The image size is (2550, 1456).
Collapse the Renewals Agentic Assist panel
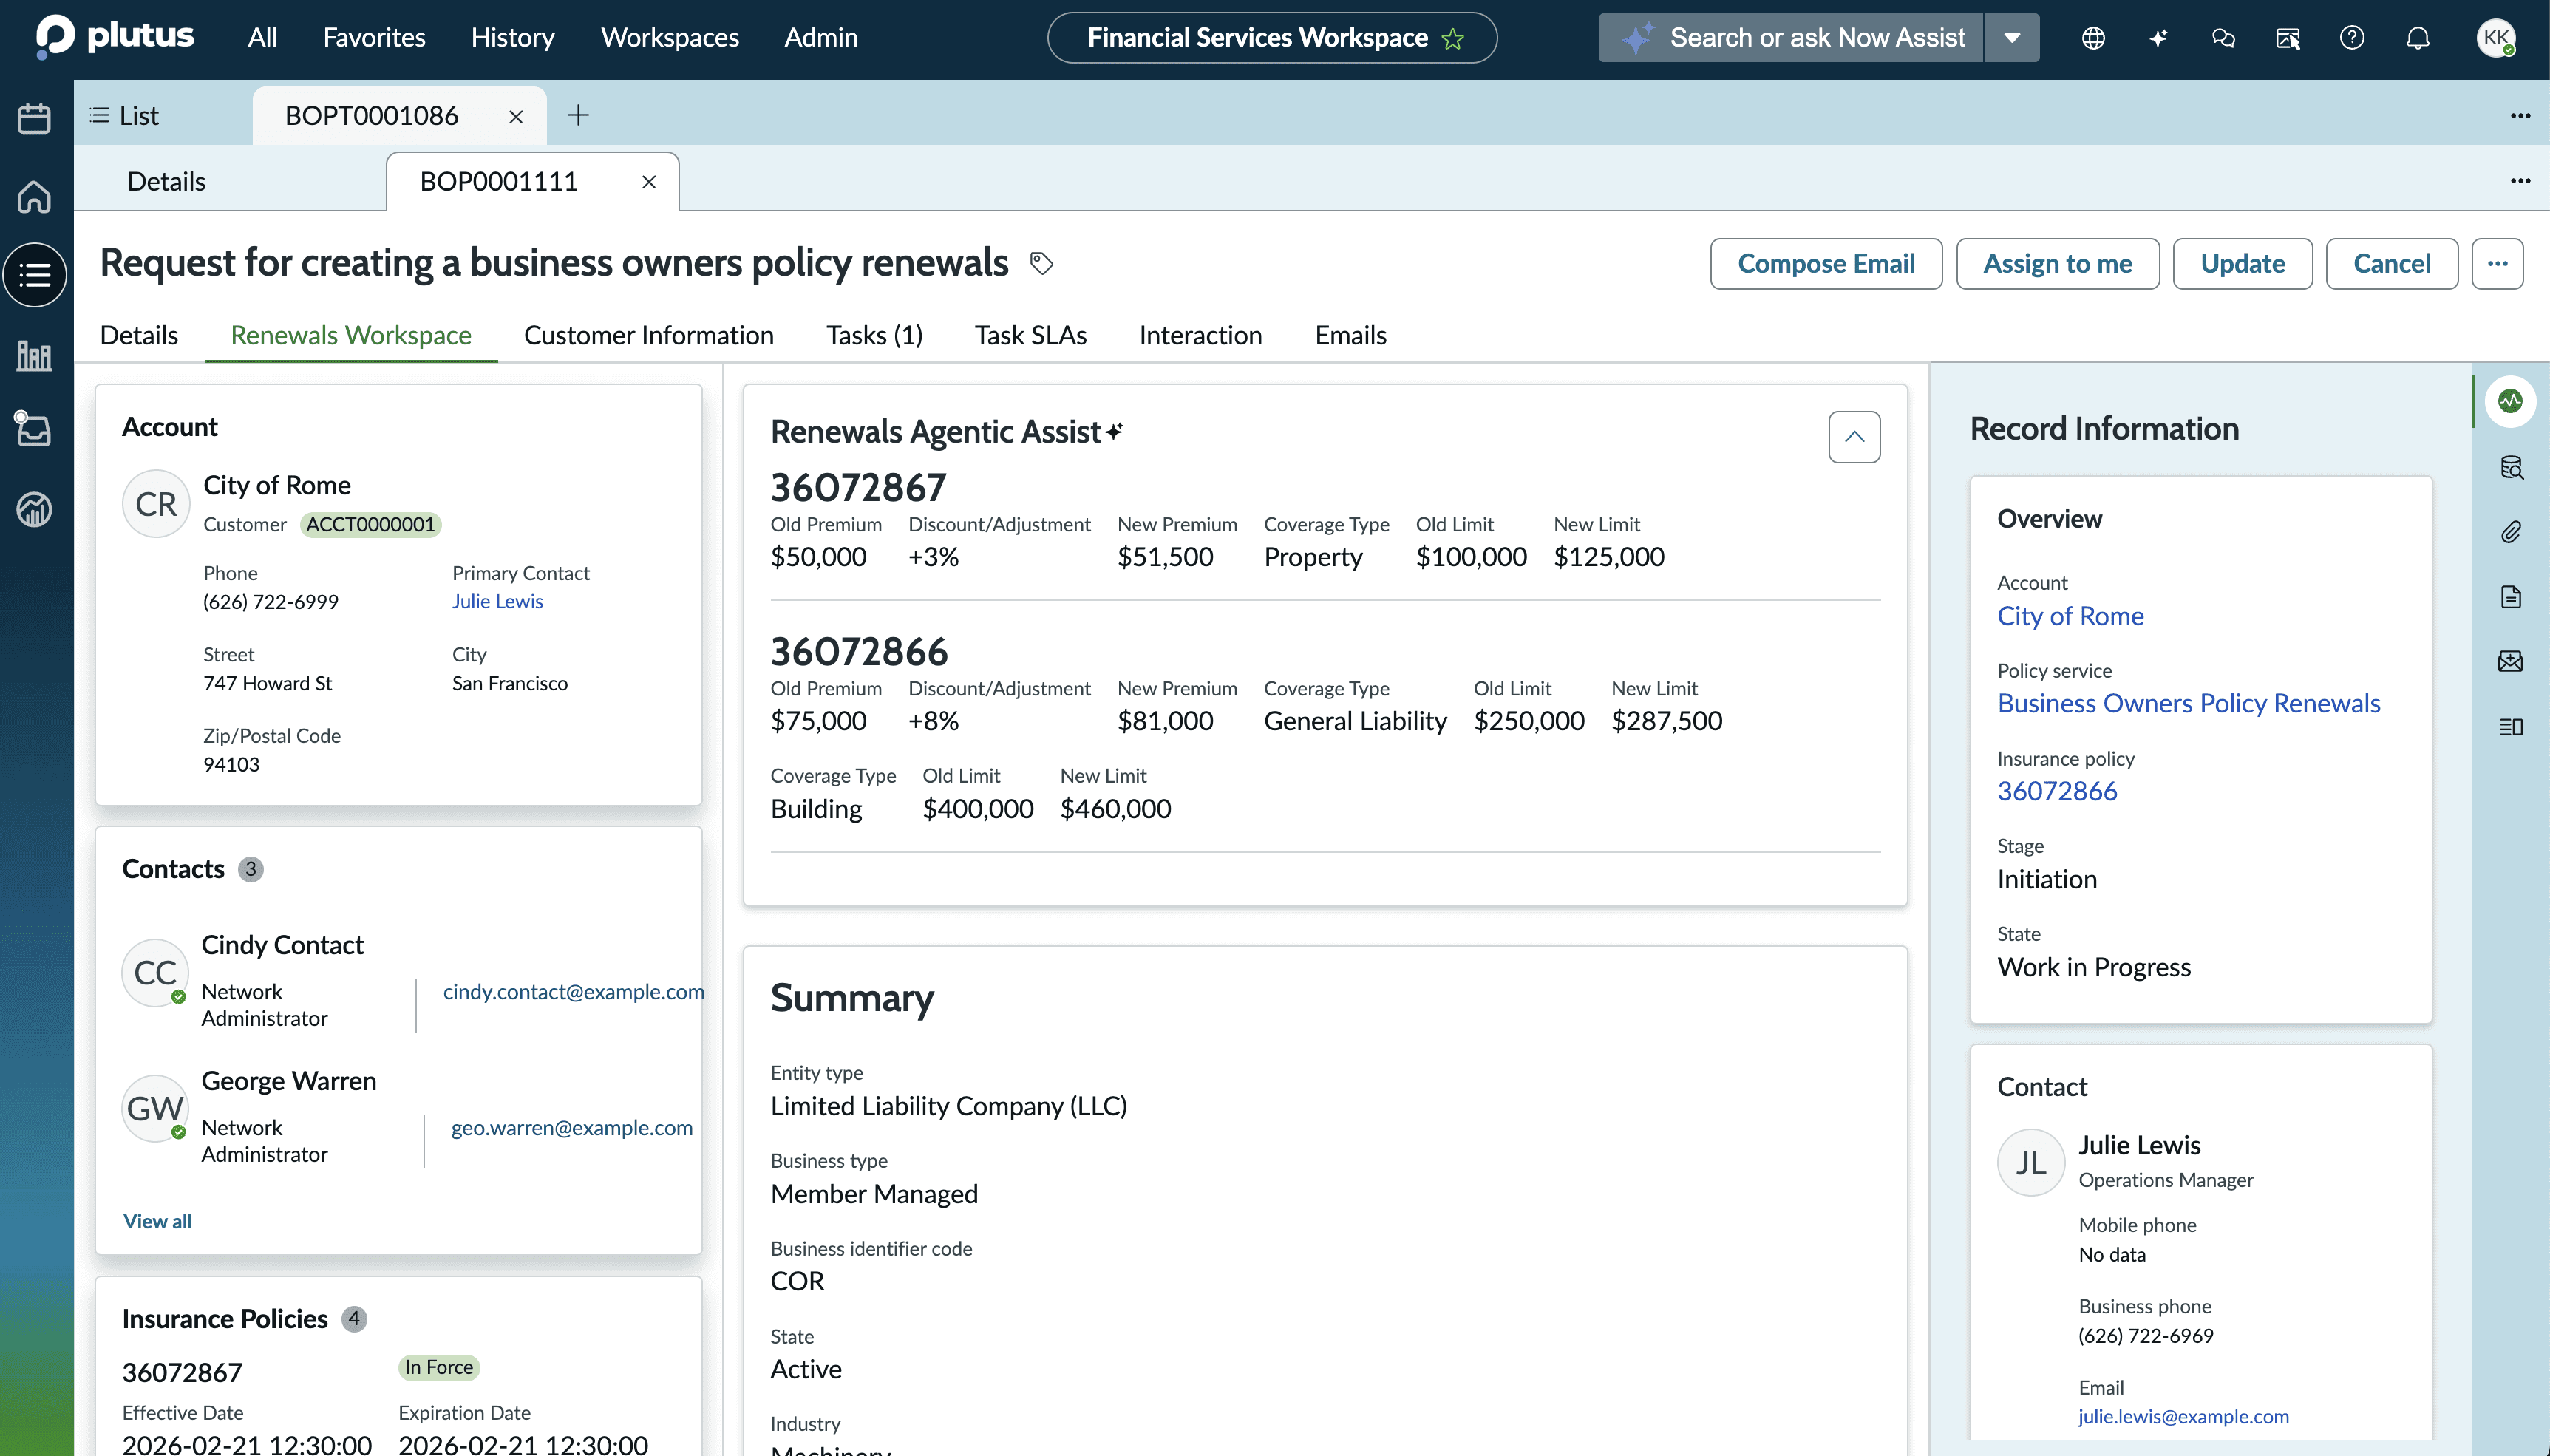click(1854, 437)
